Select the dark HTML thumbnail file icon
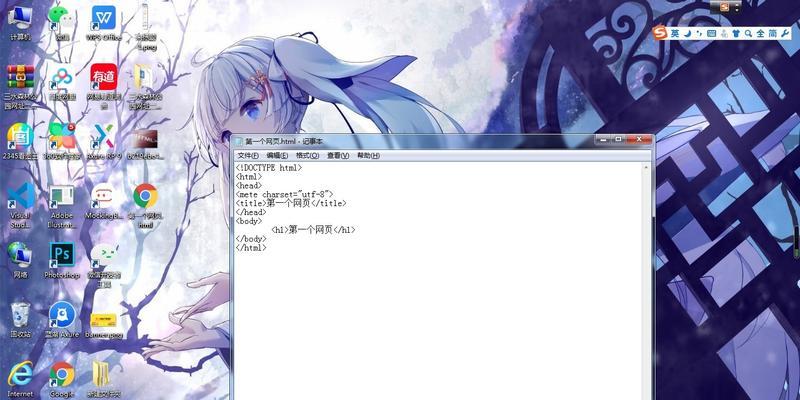The width and height of the screenshot is (800, 400). tap(145, 144)
